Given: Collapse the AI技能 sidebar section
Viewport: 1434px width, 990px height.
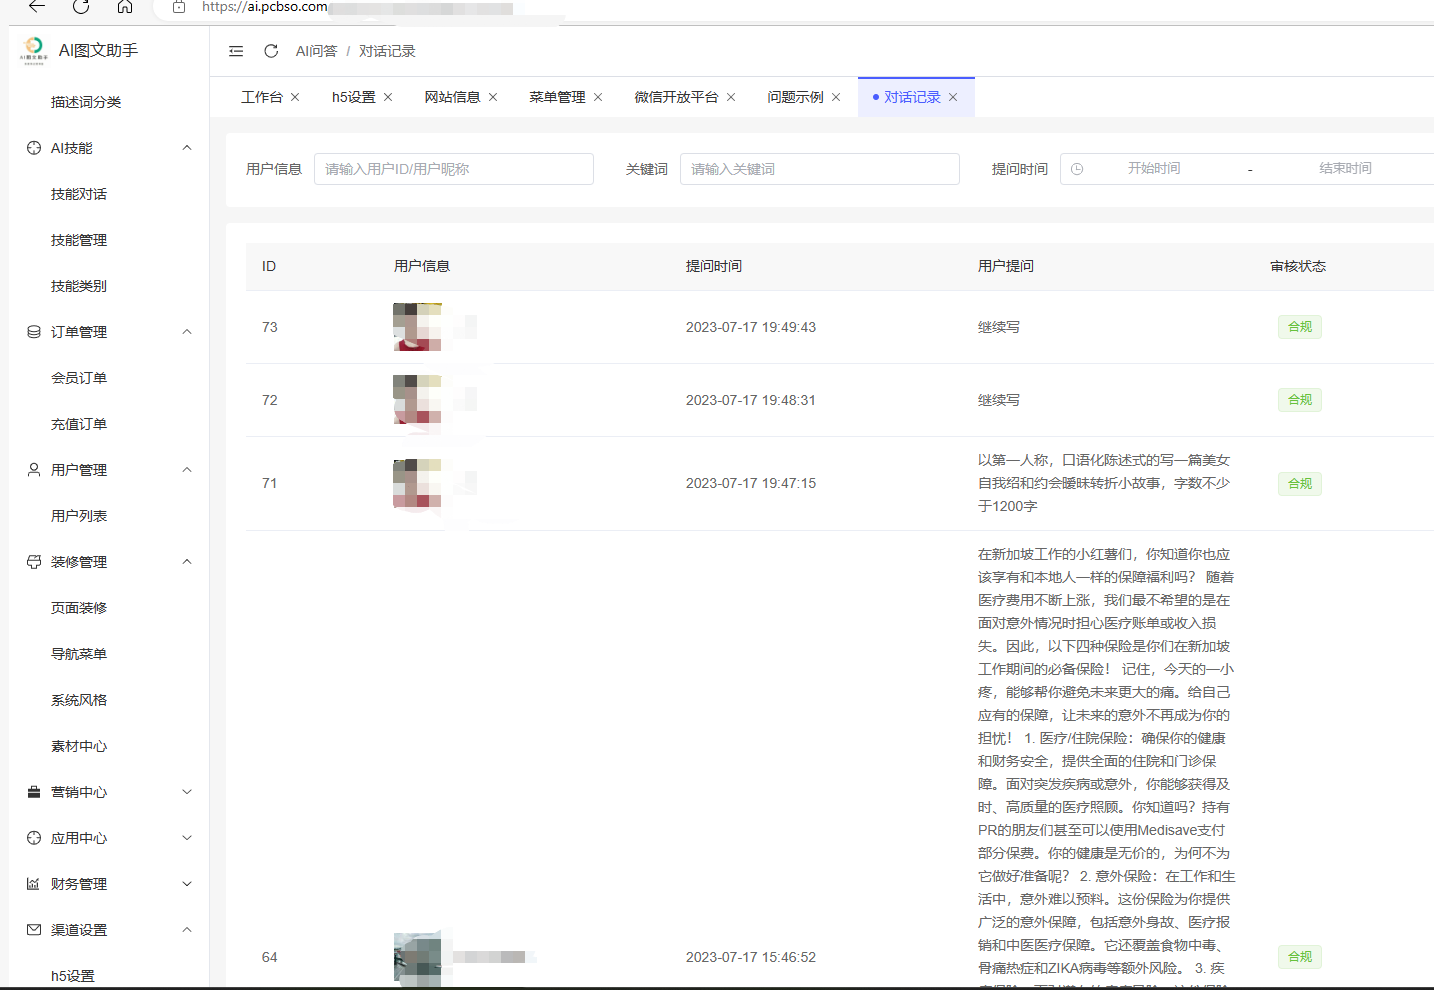Looking at the screenshot, I should pos(187,148).
